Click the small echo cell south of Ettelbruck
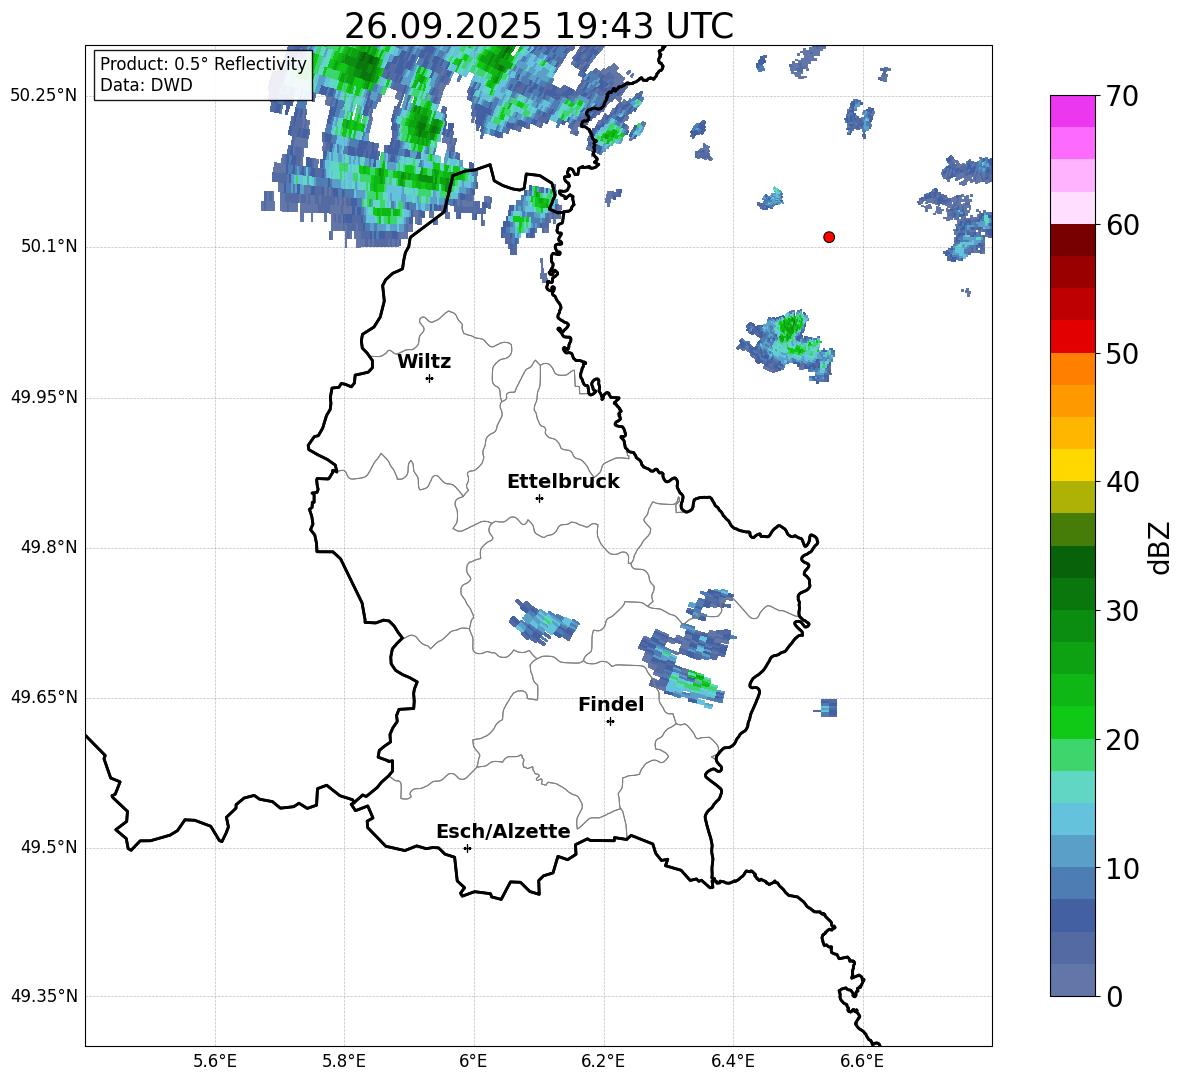Image resolution: width=1184 pixels, height=1081 pixels. coord(544,623)
